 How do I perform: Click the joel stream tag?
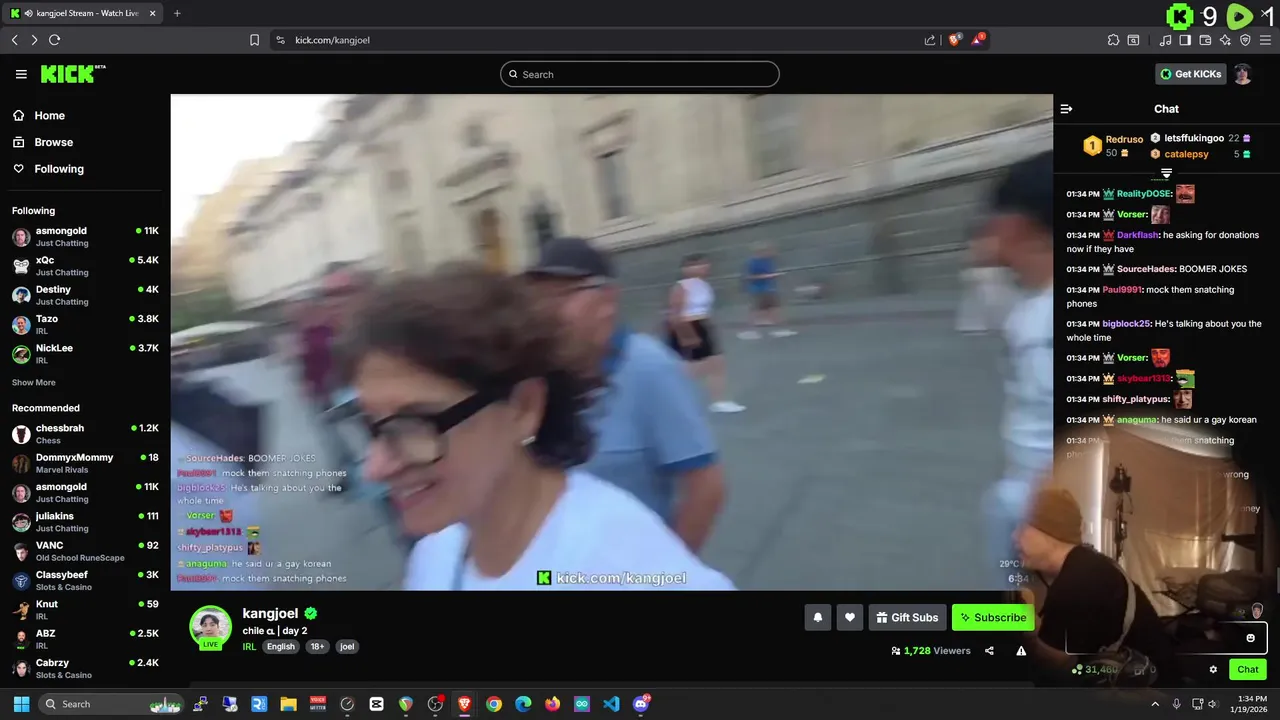click(347, 647)
